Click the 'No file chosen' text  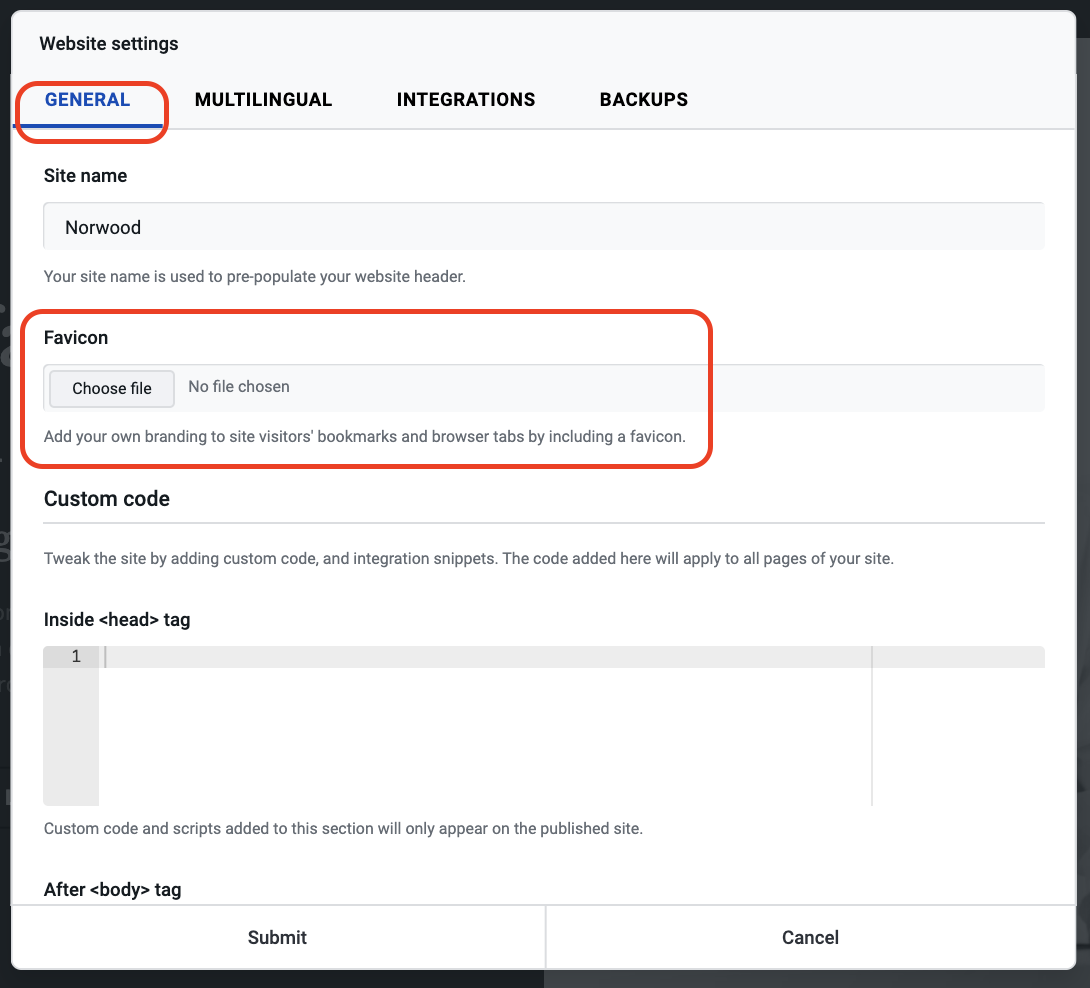(x=239, y=387)
